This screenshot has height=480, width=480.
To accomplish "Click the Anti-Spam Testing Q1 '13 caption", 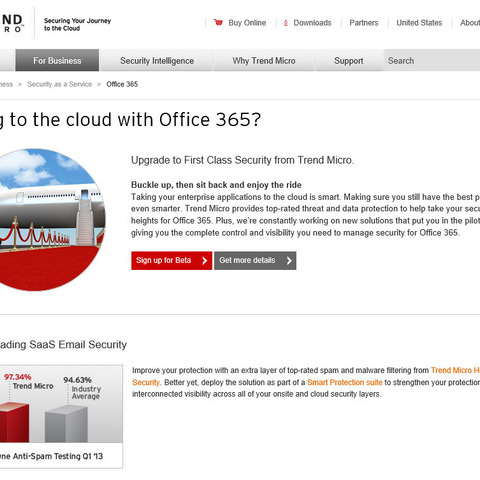I will [x=51, y=456].
